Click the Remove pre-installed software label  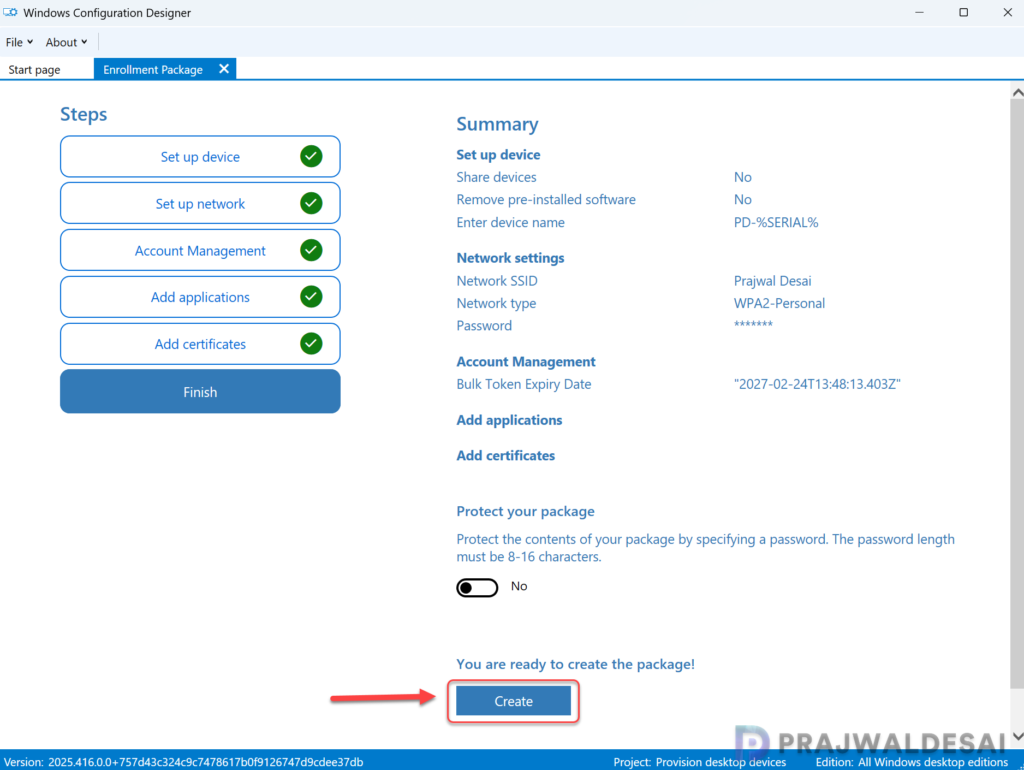point(546,200)
